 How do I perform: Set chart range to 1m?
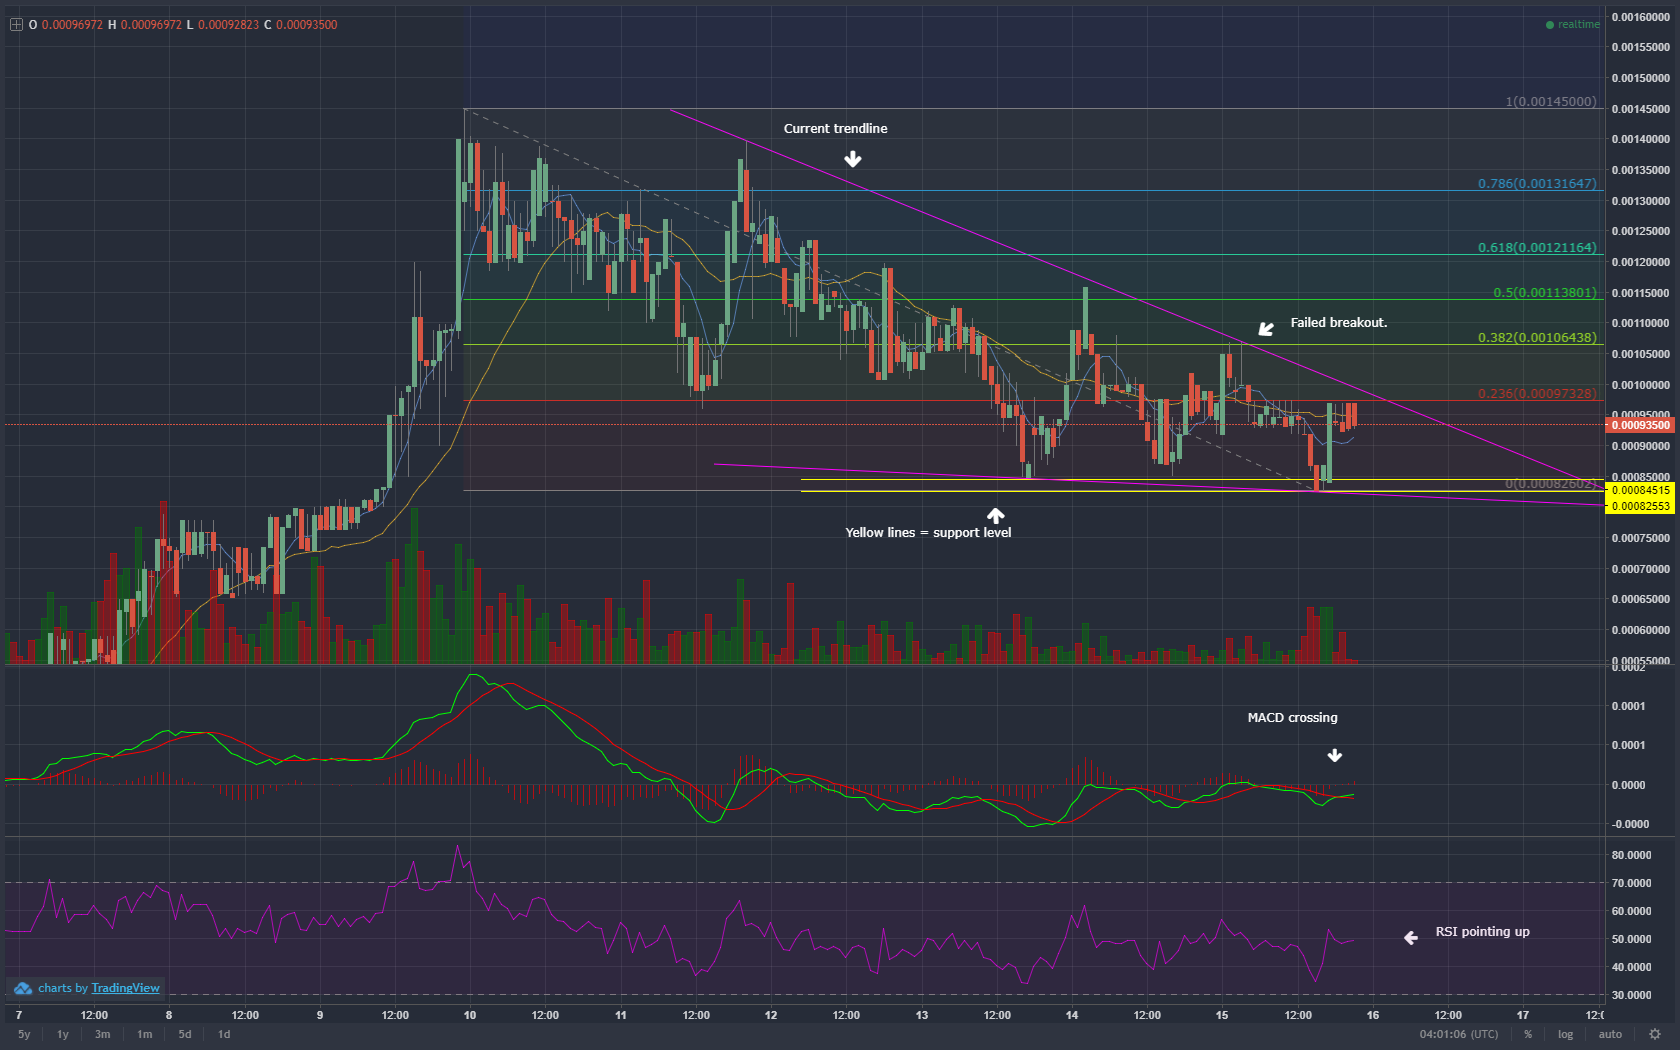tap(144, 1034)
